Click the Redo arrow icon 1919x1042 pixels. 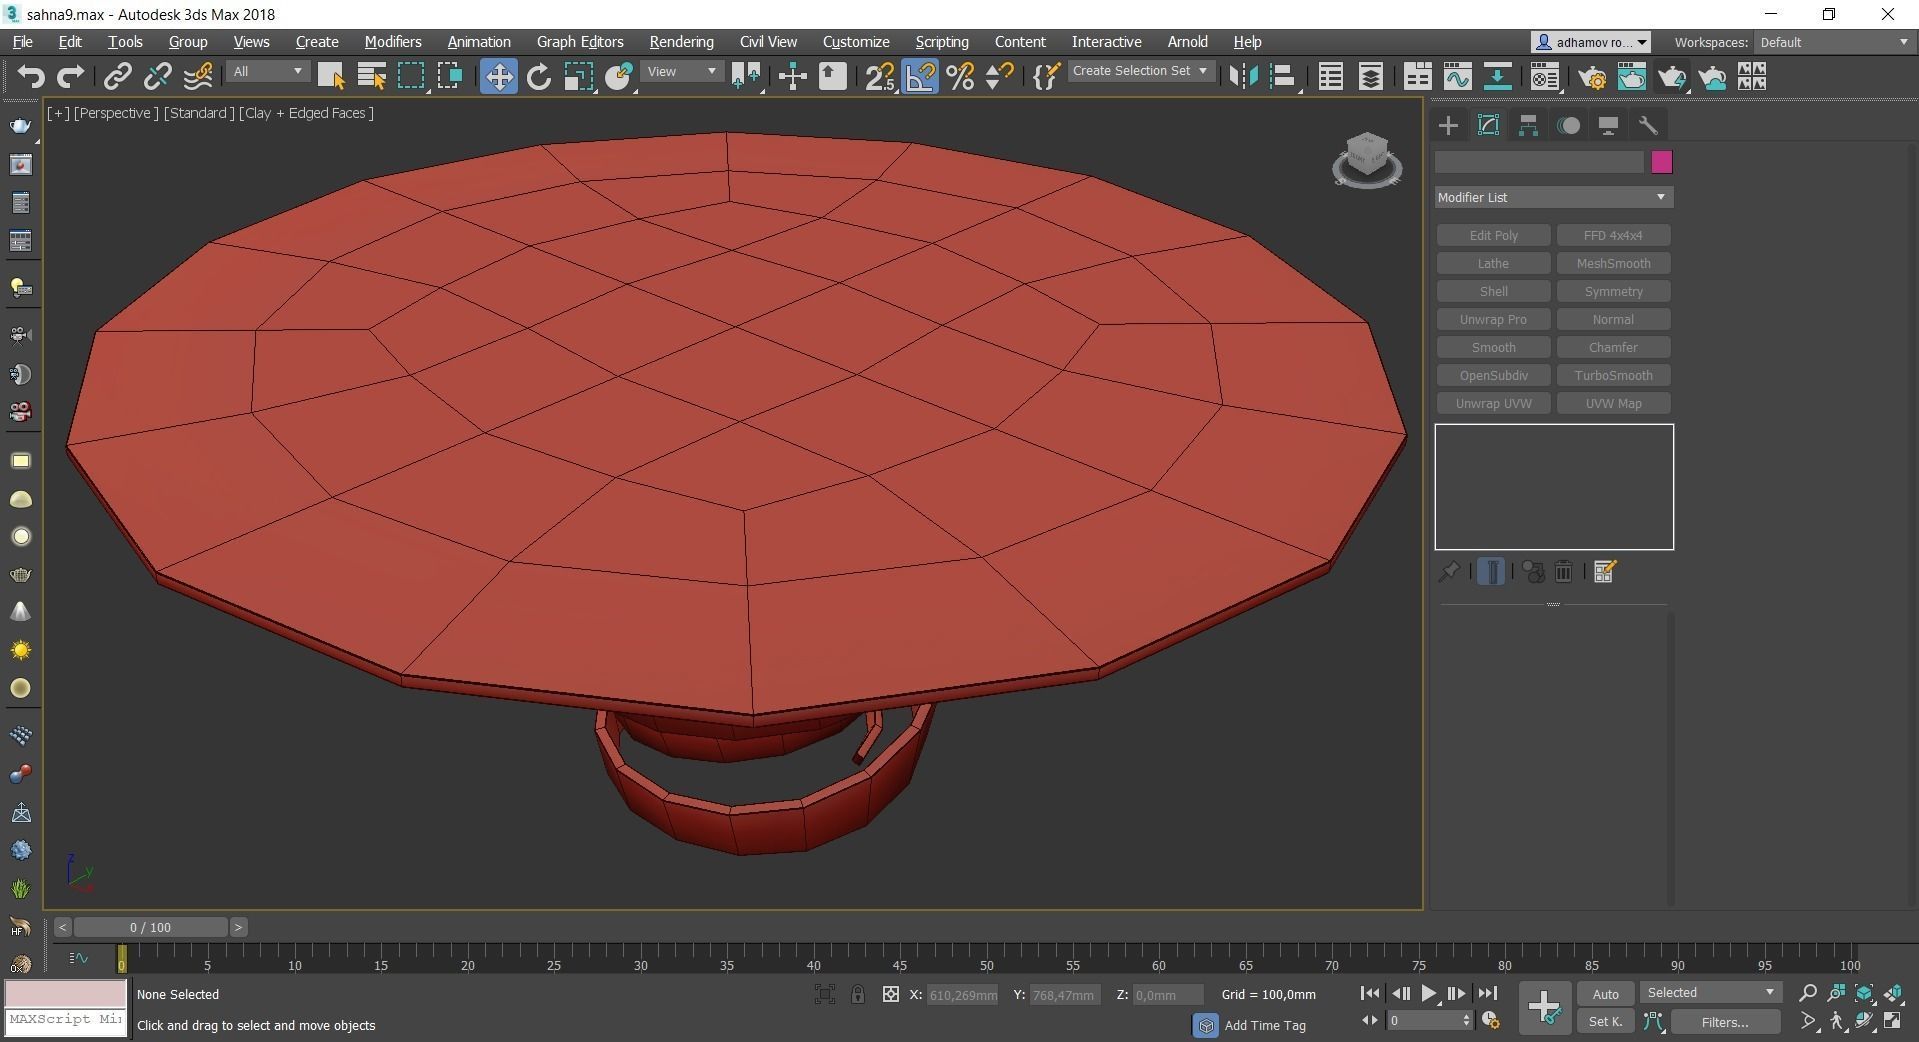[70, 77]
